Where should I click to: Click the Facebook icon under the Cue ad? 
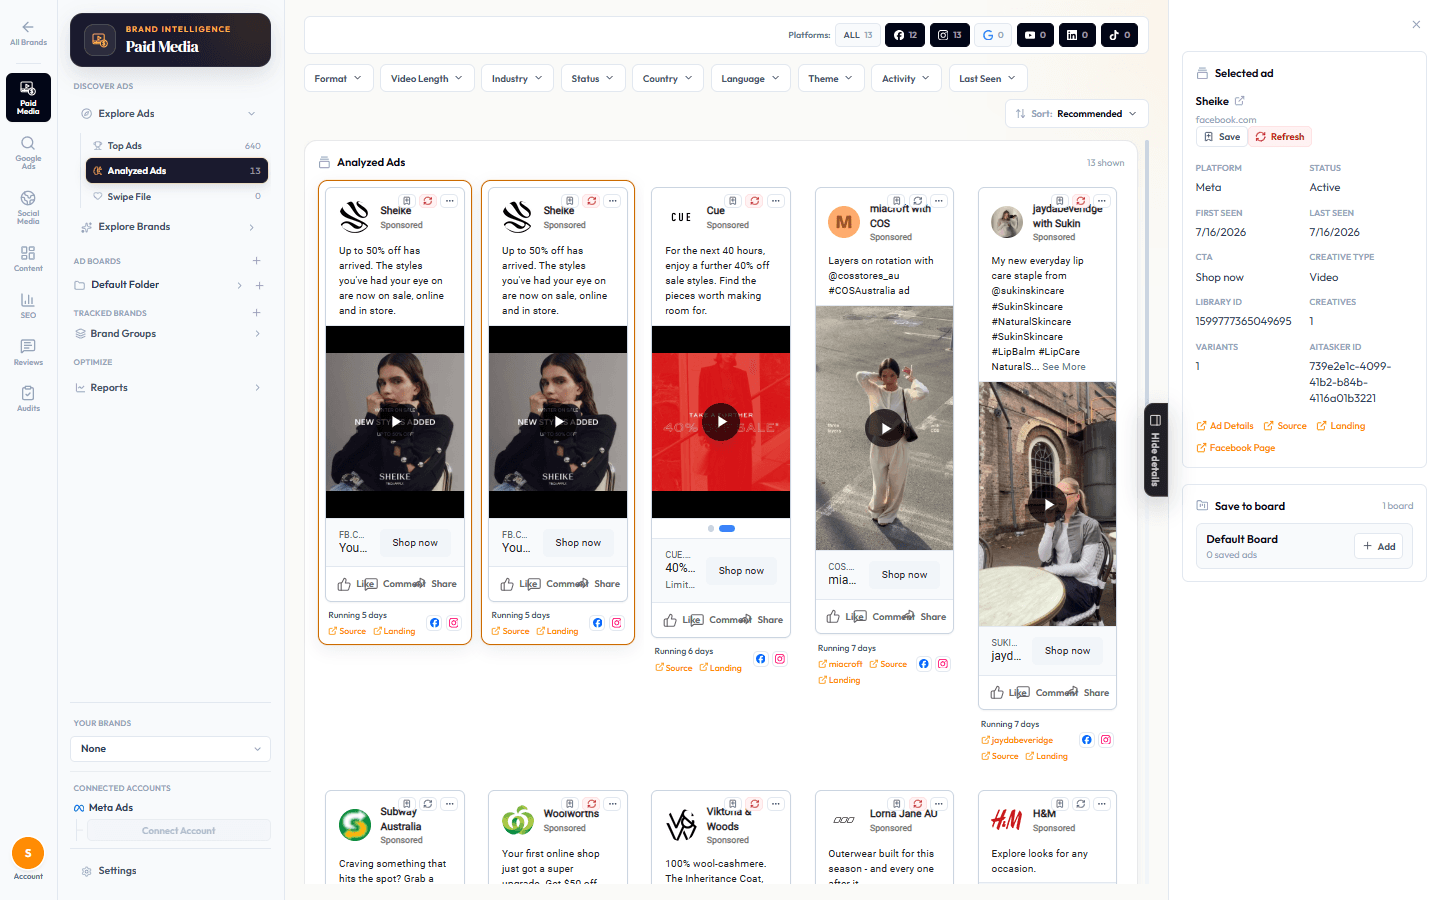click(761, 659)
